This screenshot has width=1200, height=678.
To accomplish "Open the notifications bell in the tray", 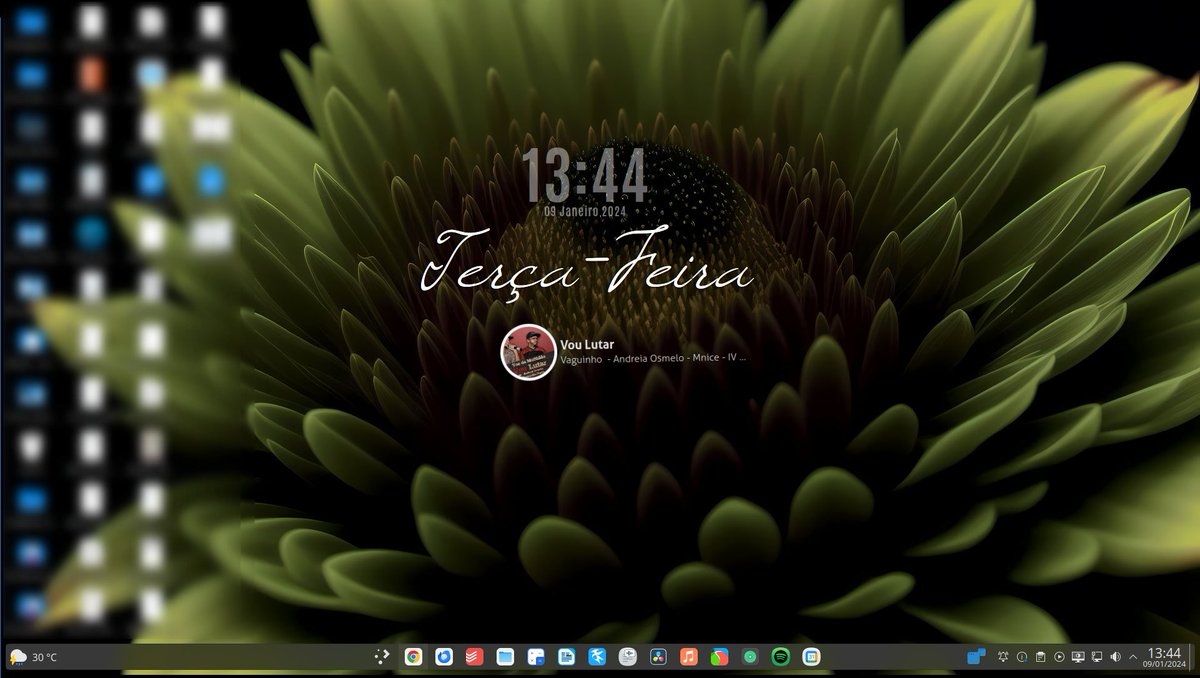I will [1003, 657].
